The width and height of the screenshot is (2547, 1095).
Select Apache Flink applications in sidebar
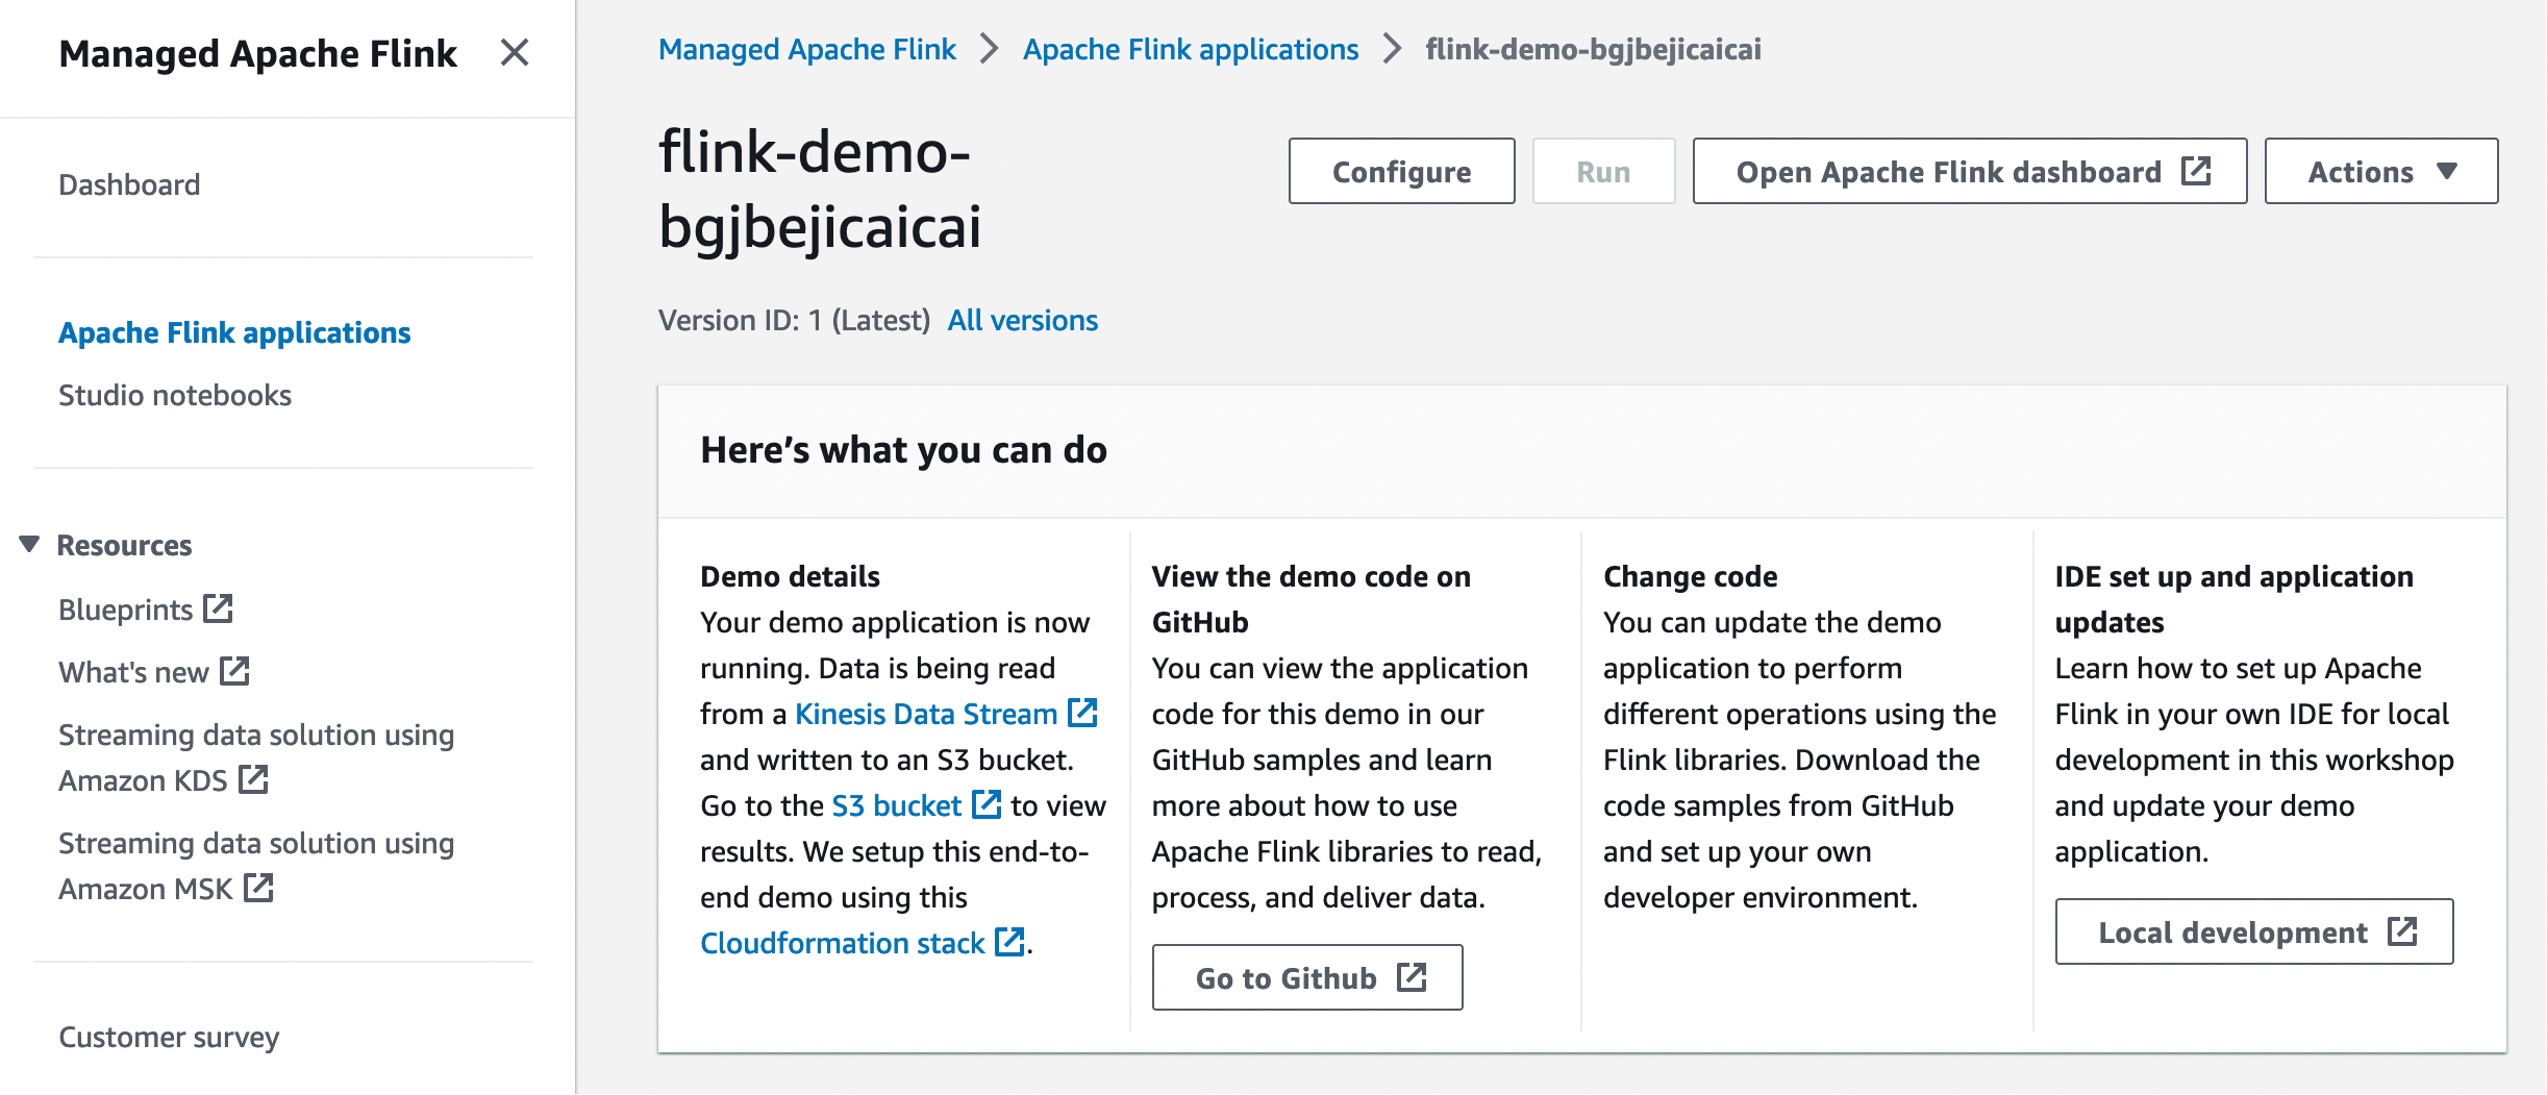[x=234, y=332]
